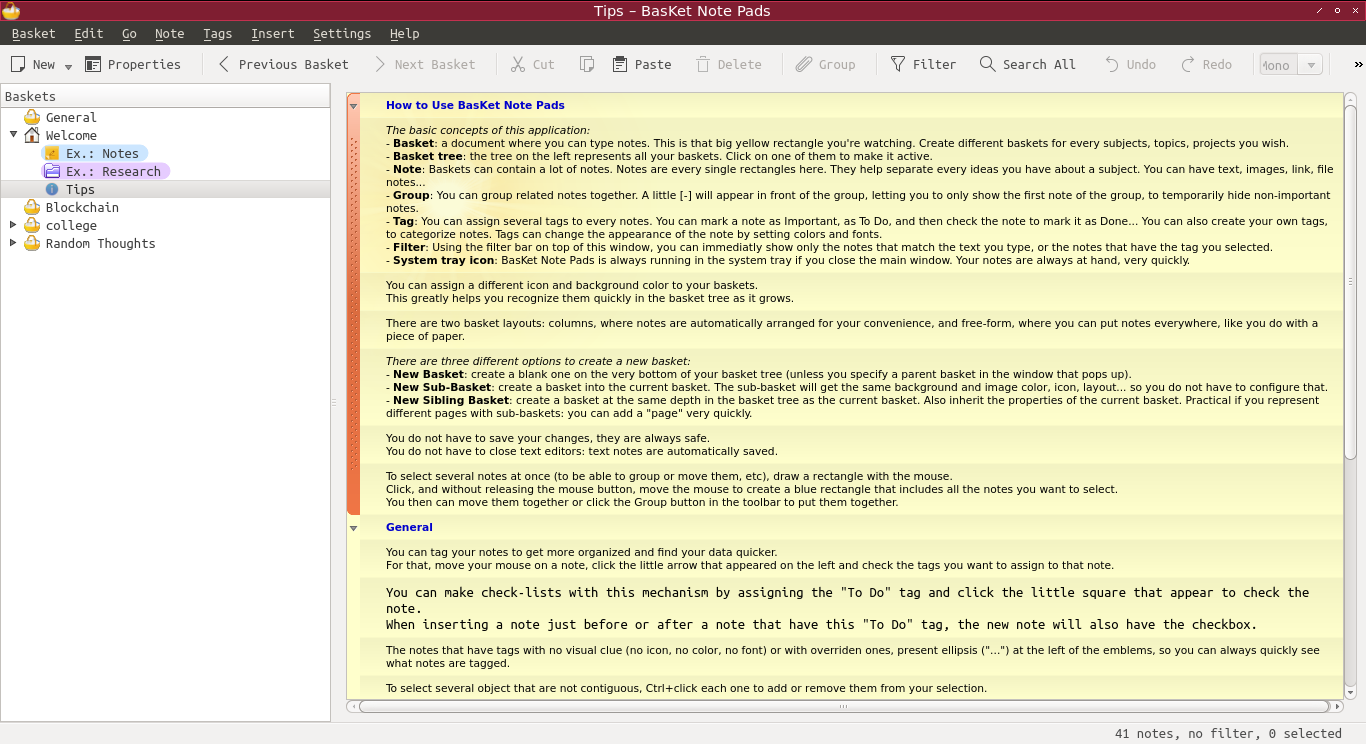The image size is (1366, 744).
Task: Click the note about basket layouts
Action: point(852,330)
